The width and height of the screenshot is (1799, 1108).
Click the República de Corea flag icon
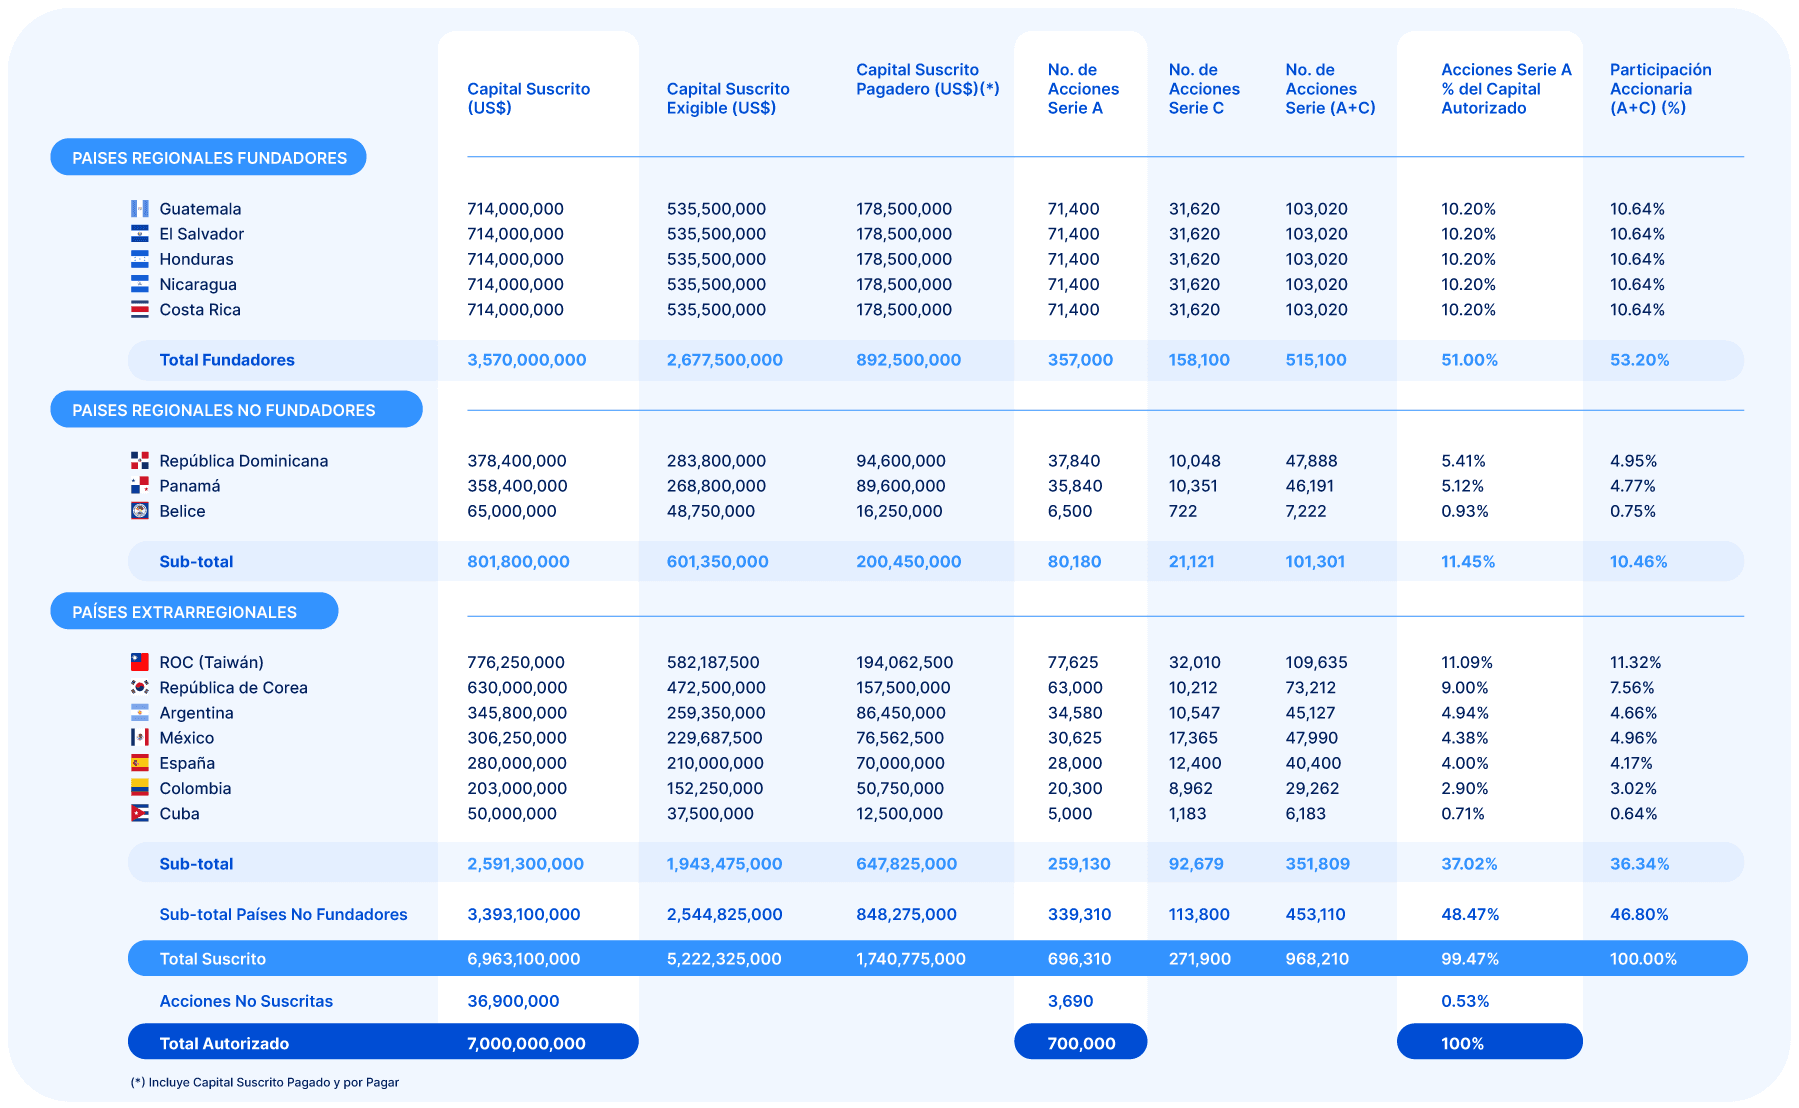[x=139, y=688]
